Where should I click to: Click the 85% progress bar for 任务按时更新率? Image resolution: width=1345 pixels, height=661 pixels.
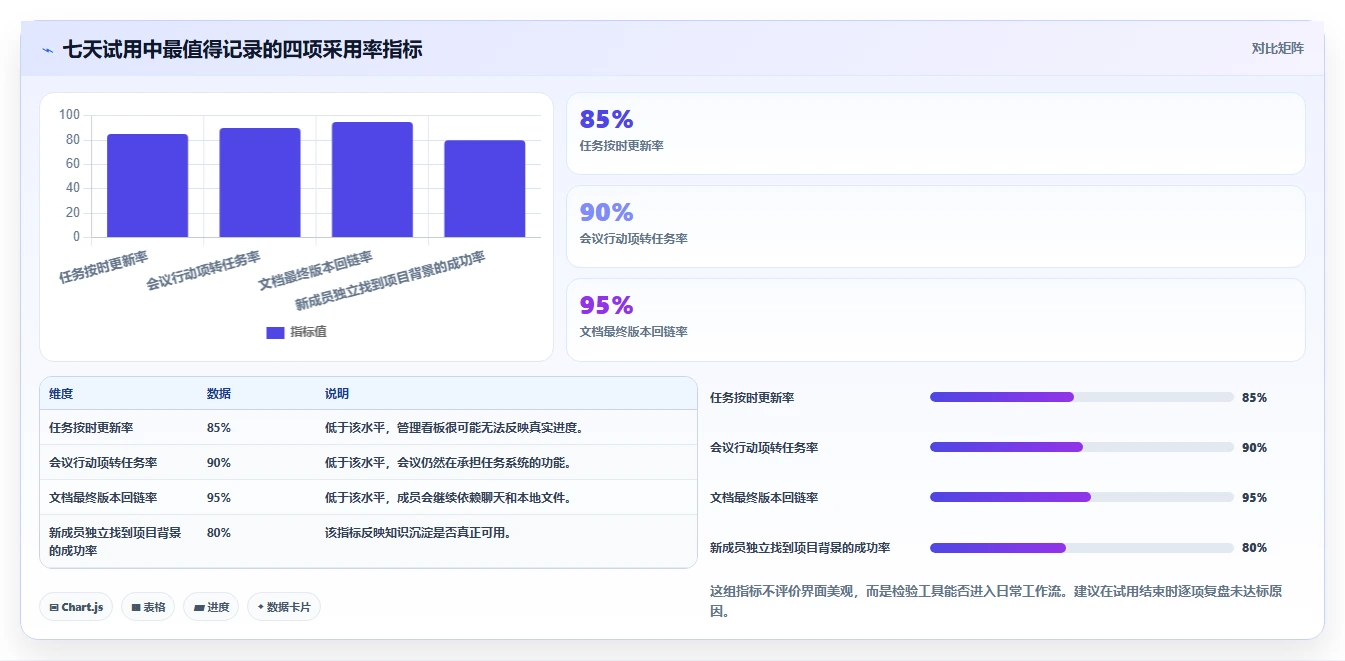pos(1082,397)
